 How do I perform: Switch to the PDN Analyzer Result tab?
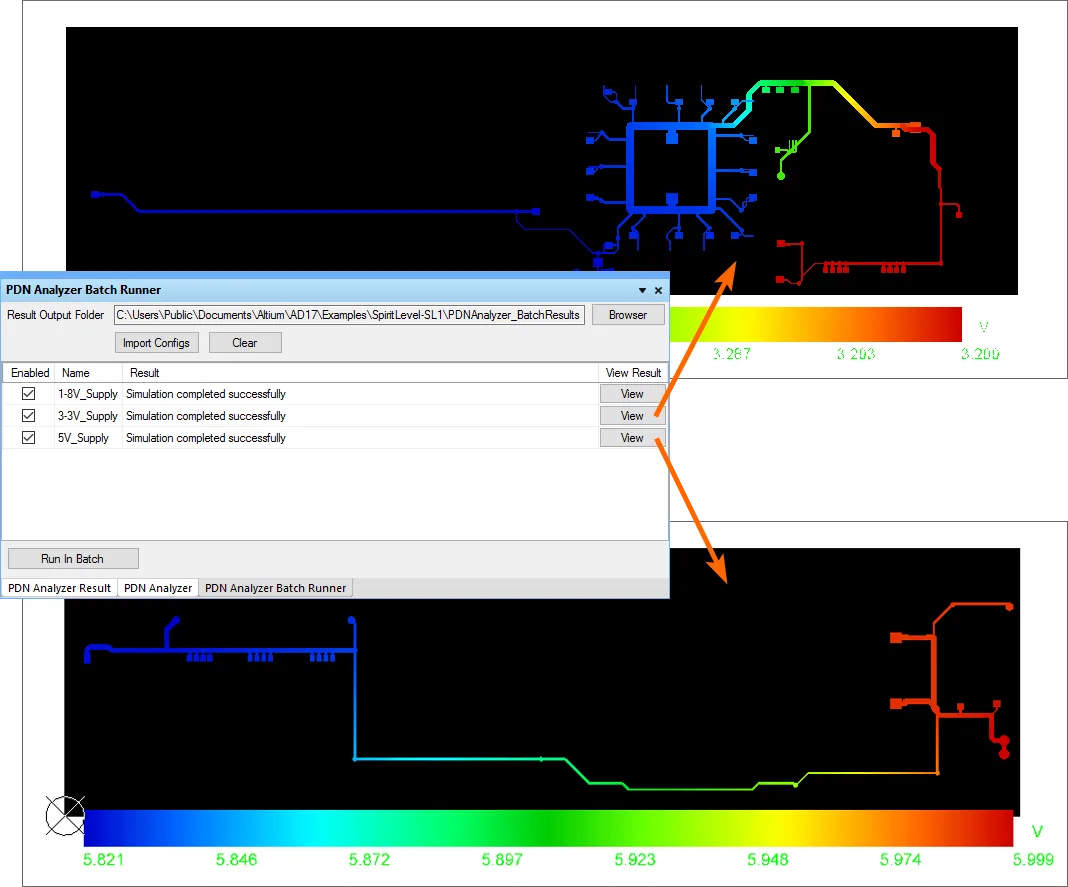point(60,588)
